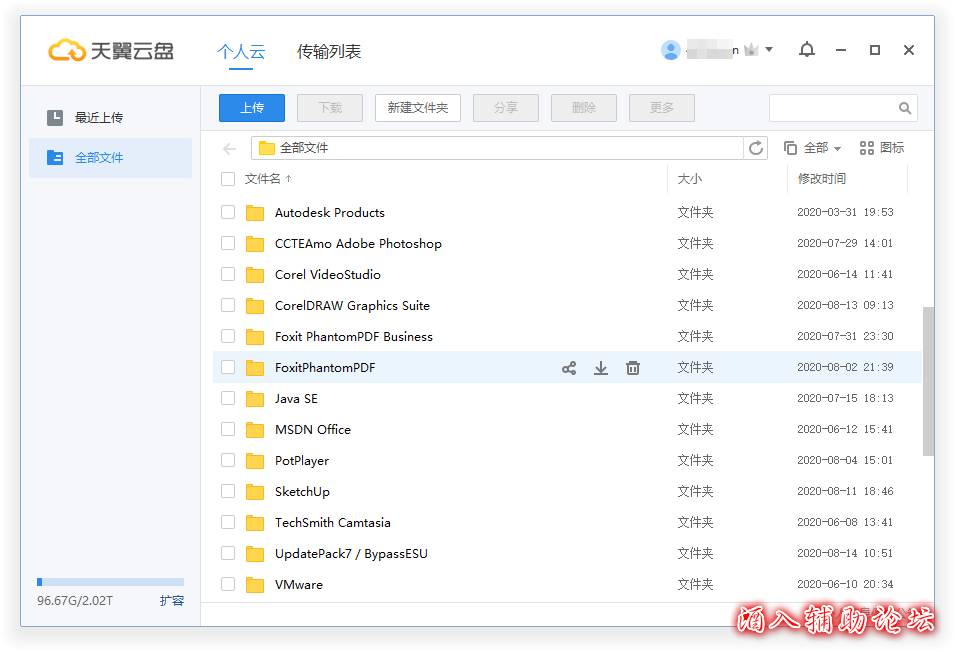Click the Foxit PhantomPDF Business folder icon

tap(255, 337)
